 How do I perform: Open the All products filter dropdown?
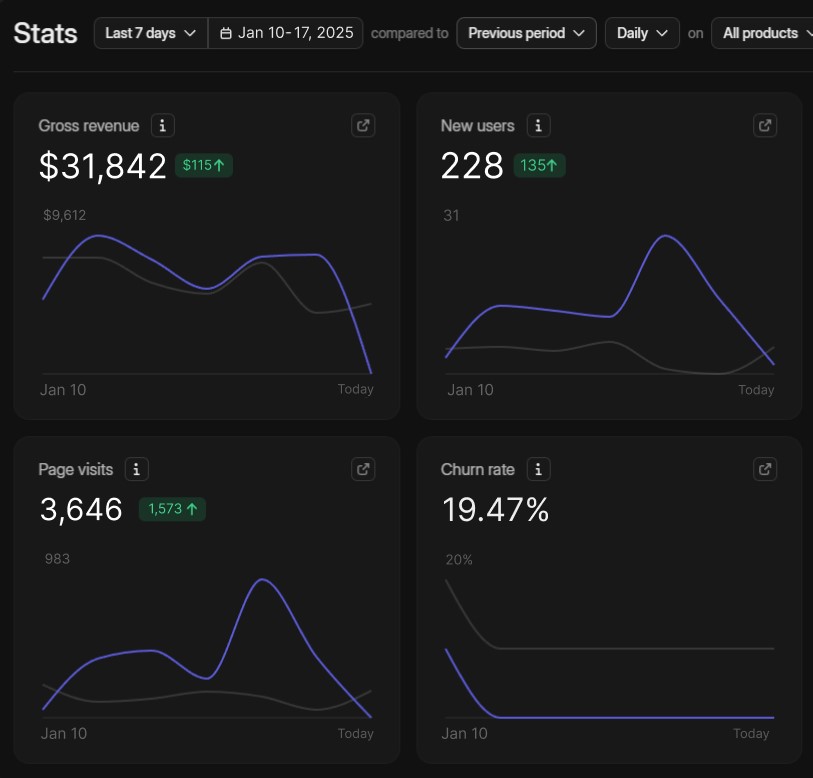coord(762,33)
